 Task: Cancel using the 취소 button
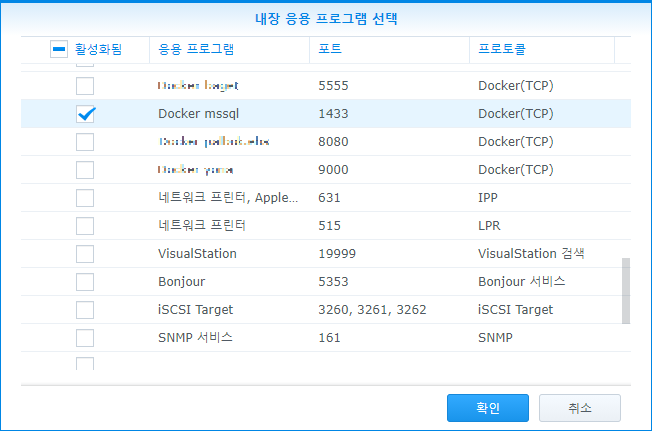[580, 408]
